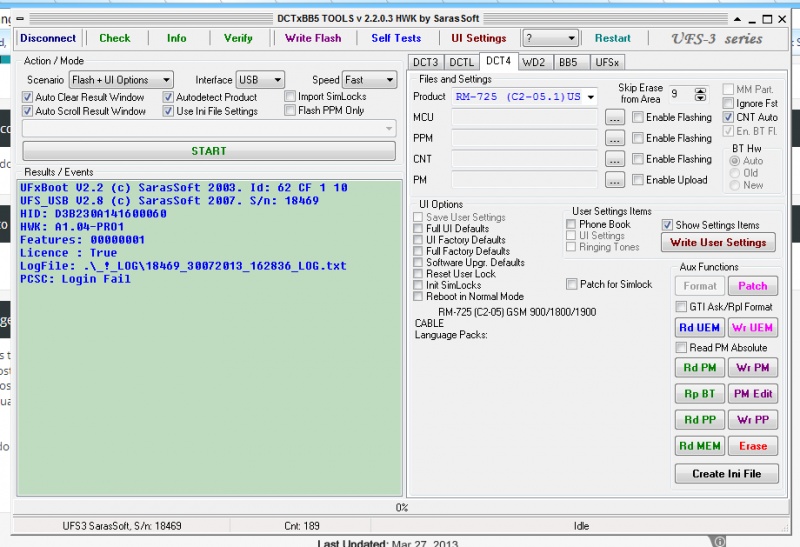Enable Ignore Fst checkbox
The width and height of the screenshot is (800, 547).
pos(729,103)
